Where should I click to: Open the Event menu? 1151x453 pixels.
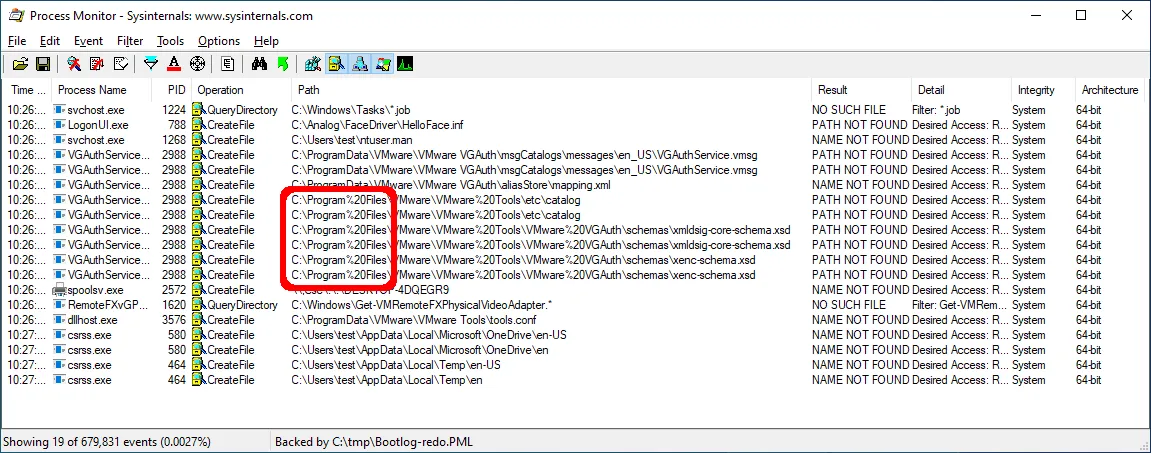[x=88, y=41]
